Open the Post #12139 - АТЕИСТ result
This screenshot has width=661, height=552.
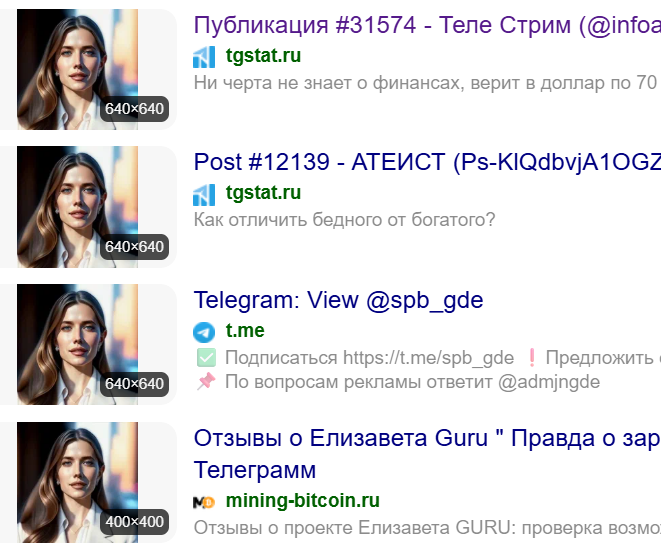pos(427,162)
